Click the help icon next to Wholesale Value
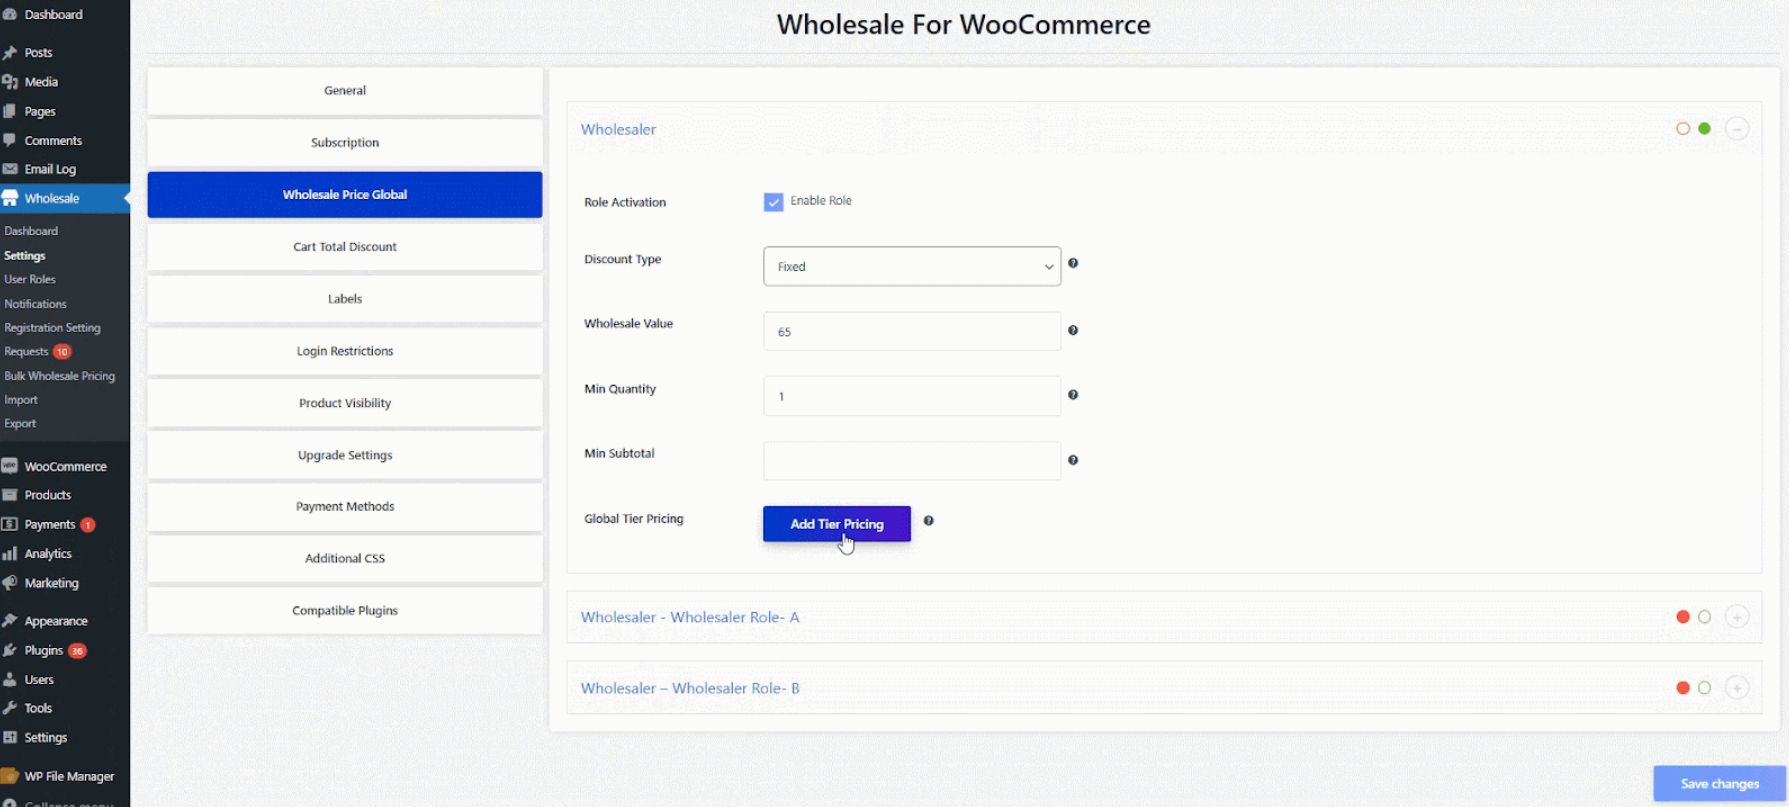1789x807 pixels. click(x=1072, y=330)
